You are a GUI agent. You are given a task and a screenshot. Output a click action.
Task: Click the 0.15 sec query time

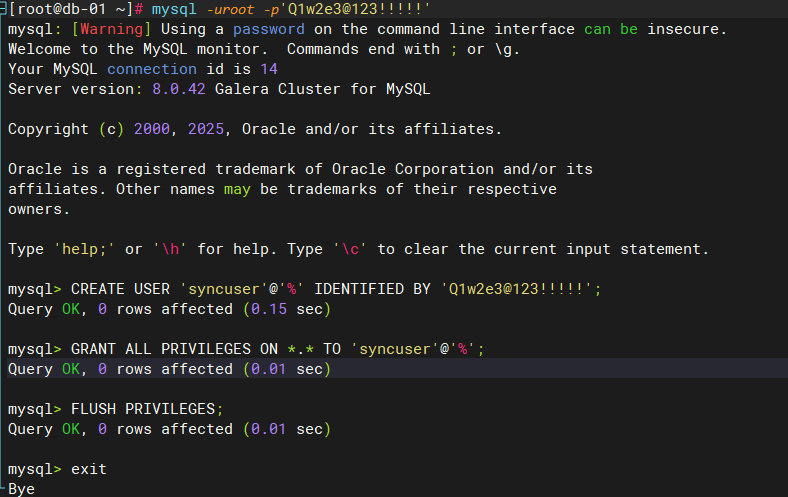tap(287, 309)
